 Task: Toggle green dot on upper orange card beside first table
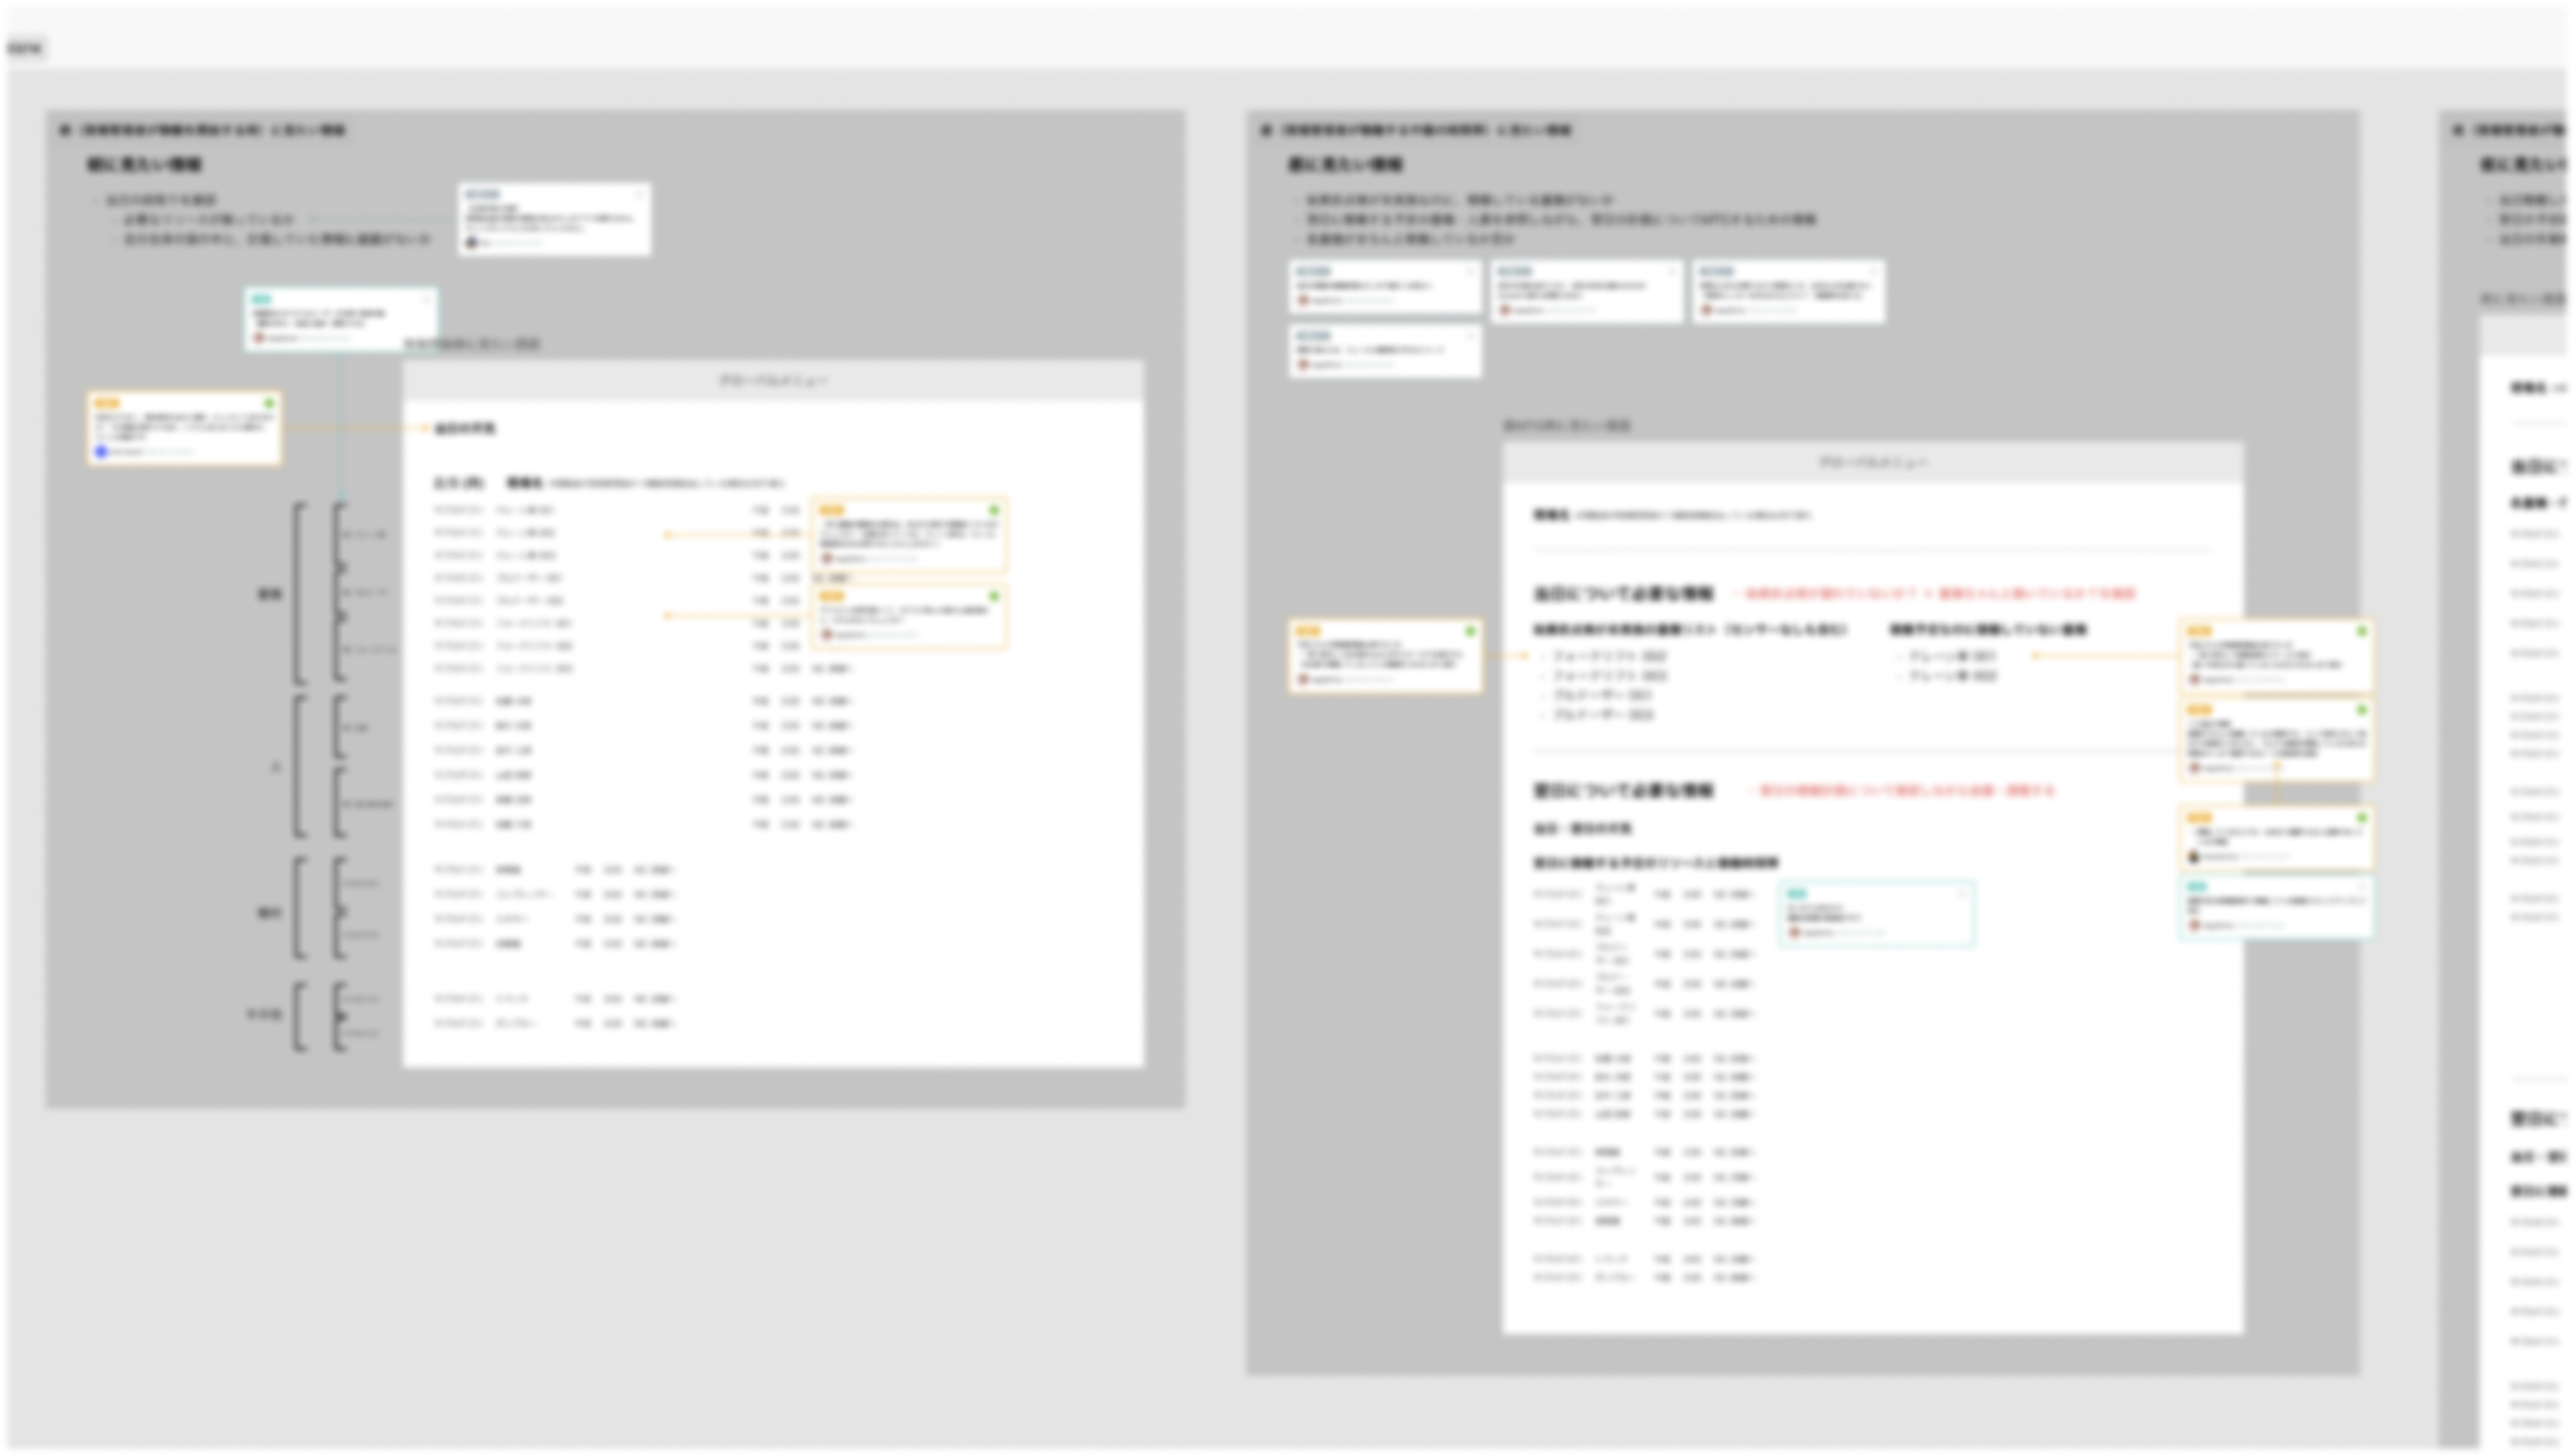(x=994, y=510)
